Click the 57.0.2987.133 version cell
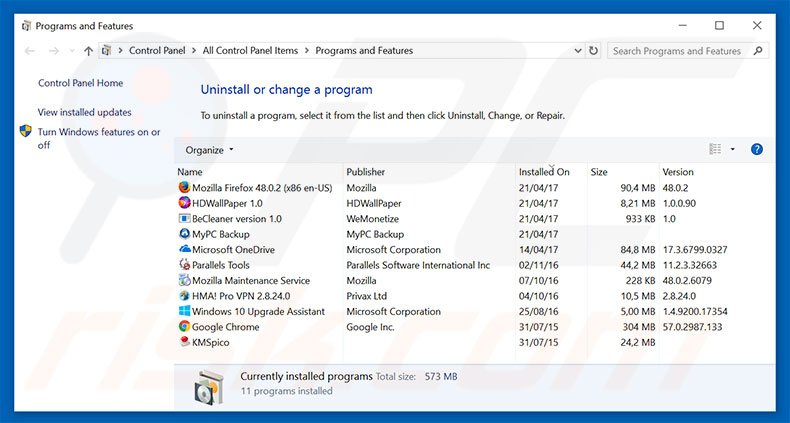This screenshot has height=423, width=790. pyautogui.click(x=692, y=327)
